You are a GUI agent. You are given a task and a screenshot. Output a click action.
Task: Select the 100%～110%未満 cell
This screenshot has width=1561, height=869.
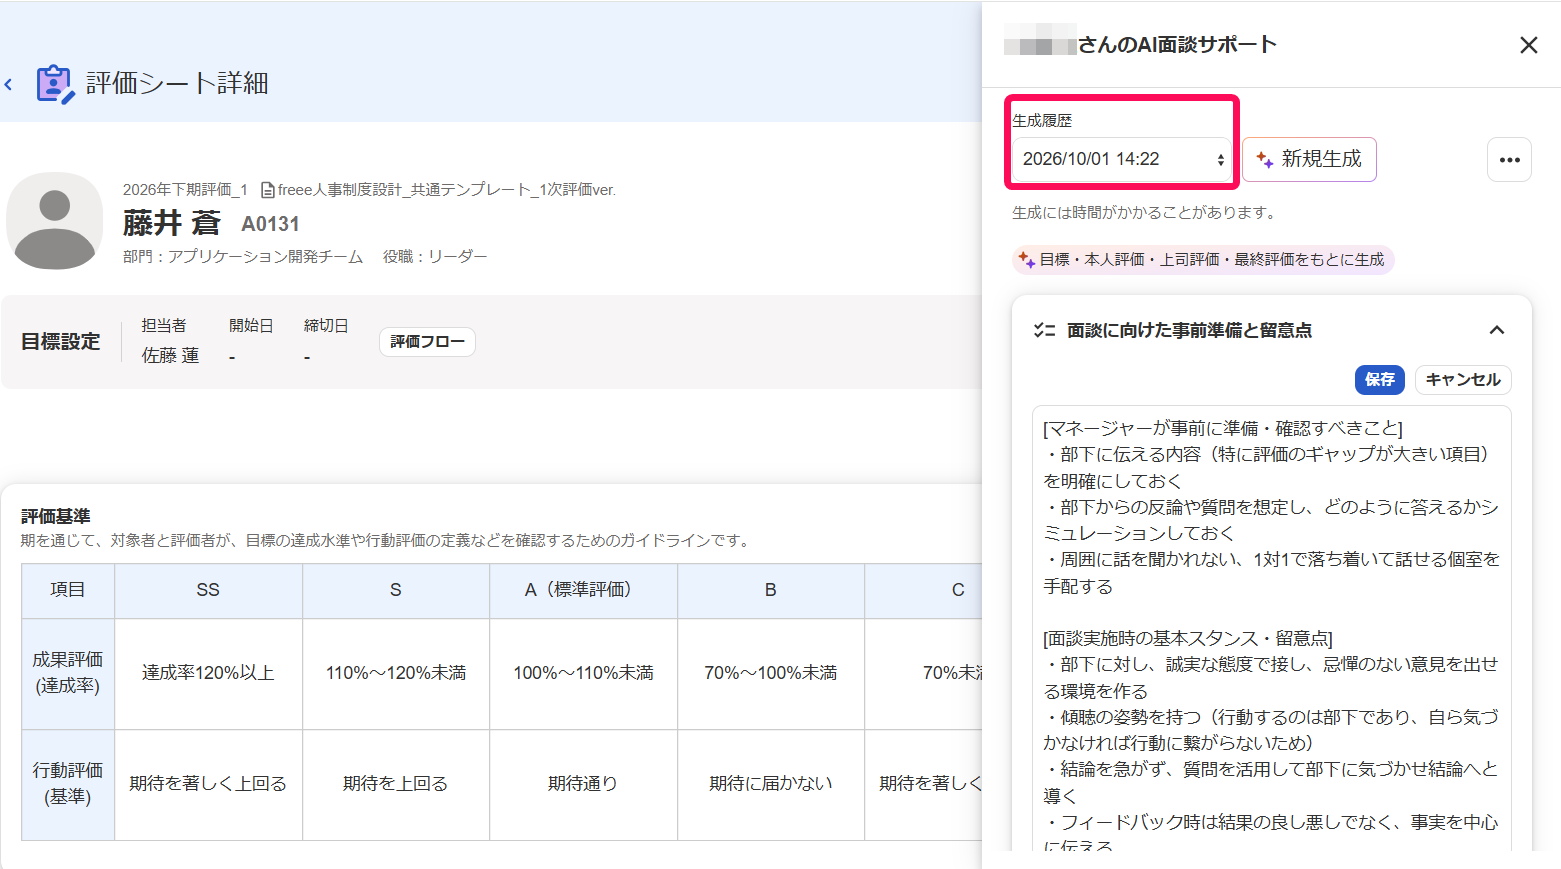click(583, 674)
